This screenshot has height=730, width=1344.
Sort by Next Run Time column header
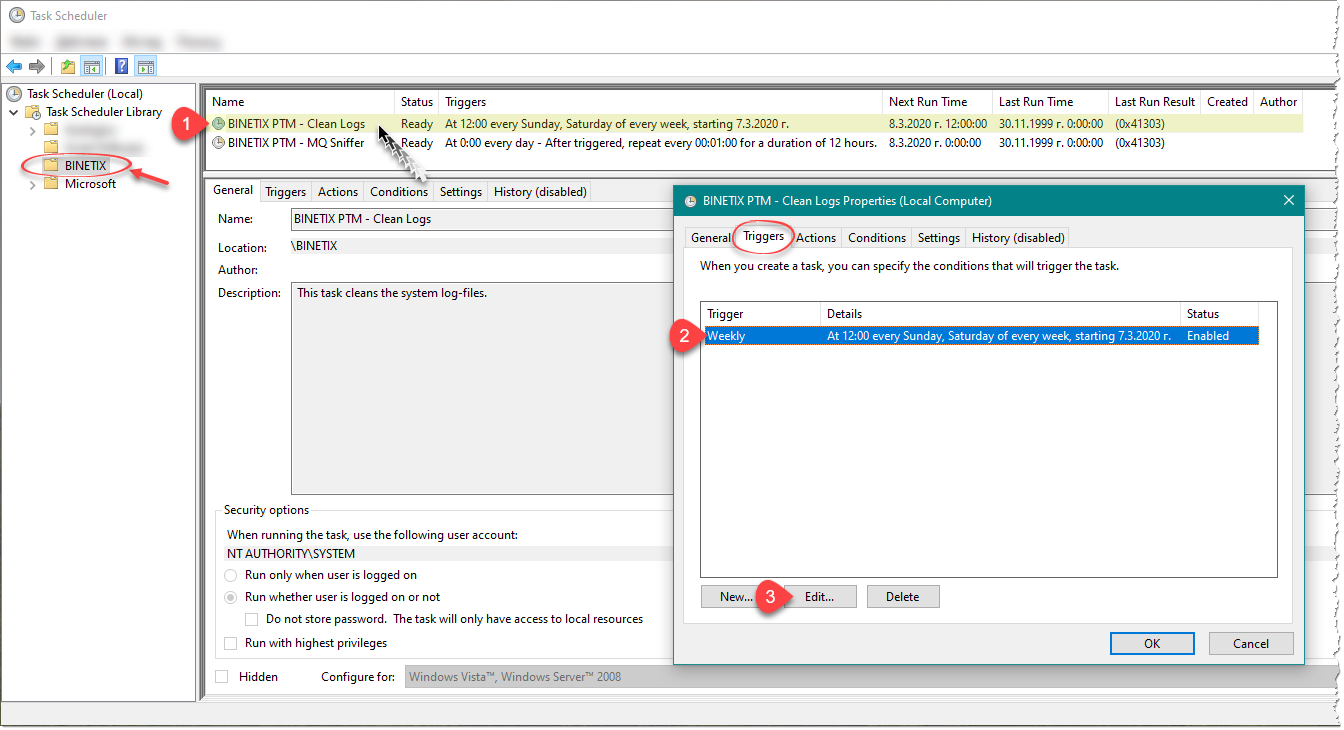point(938,102)
